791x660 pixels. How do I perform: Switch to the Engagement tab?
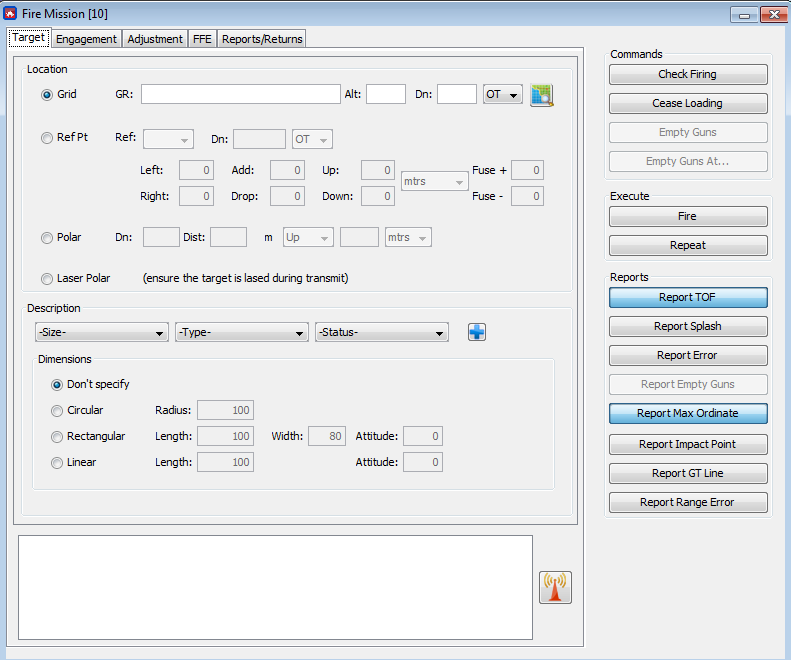[x=86, y=39]
